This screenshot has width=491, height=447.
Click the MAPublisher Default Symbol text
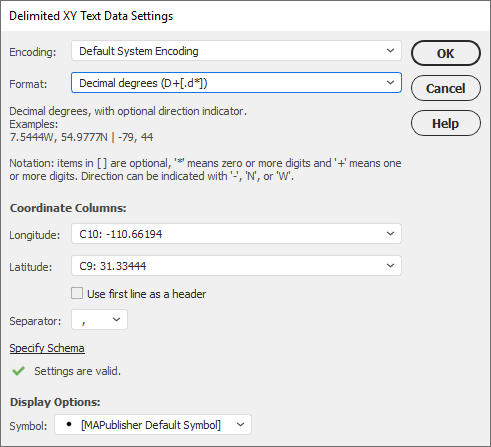[x=151, y=425]
